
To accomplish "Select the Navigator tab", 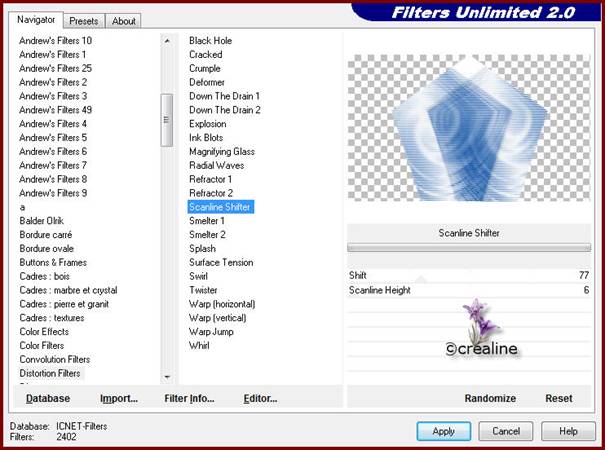I will [x=37, y=20].
